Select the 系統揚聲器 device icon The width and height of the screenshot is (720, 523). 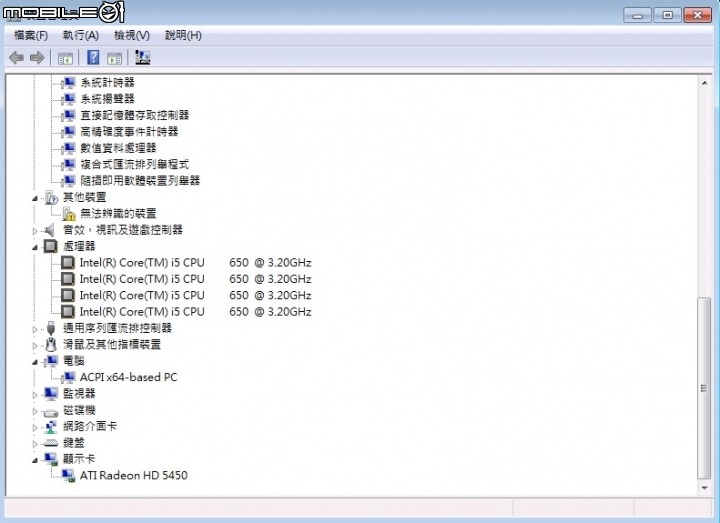coord(69,99)
